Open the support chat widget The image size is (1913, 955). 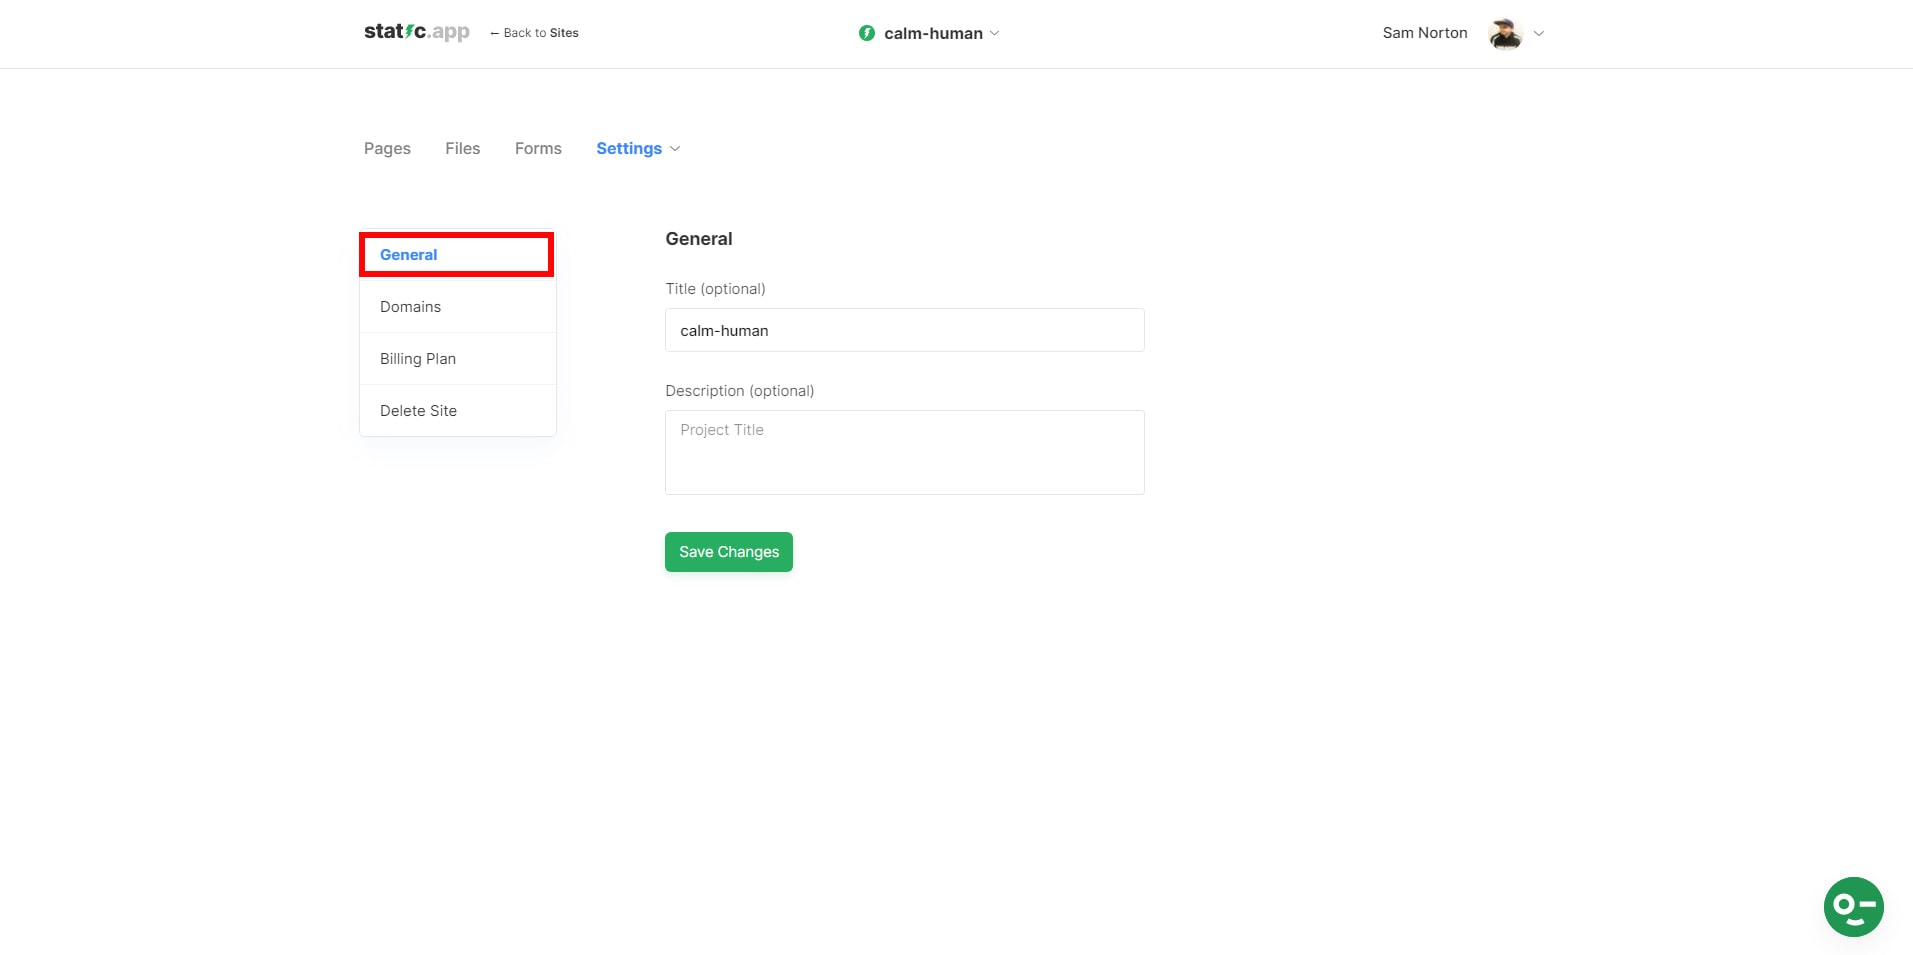1853,906
